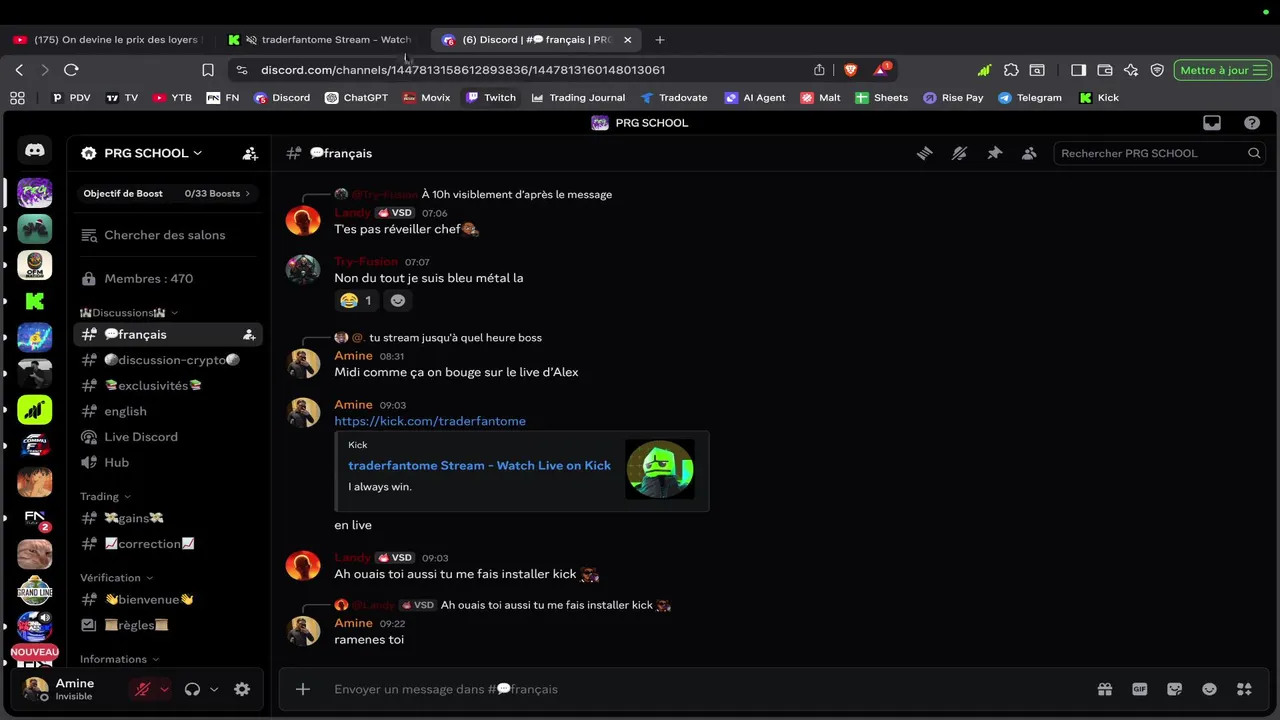Toggle microphone mute in user panel
The image size is (1280, 720).
click(x=143, y=689)
